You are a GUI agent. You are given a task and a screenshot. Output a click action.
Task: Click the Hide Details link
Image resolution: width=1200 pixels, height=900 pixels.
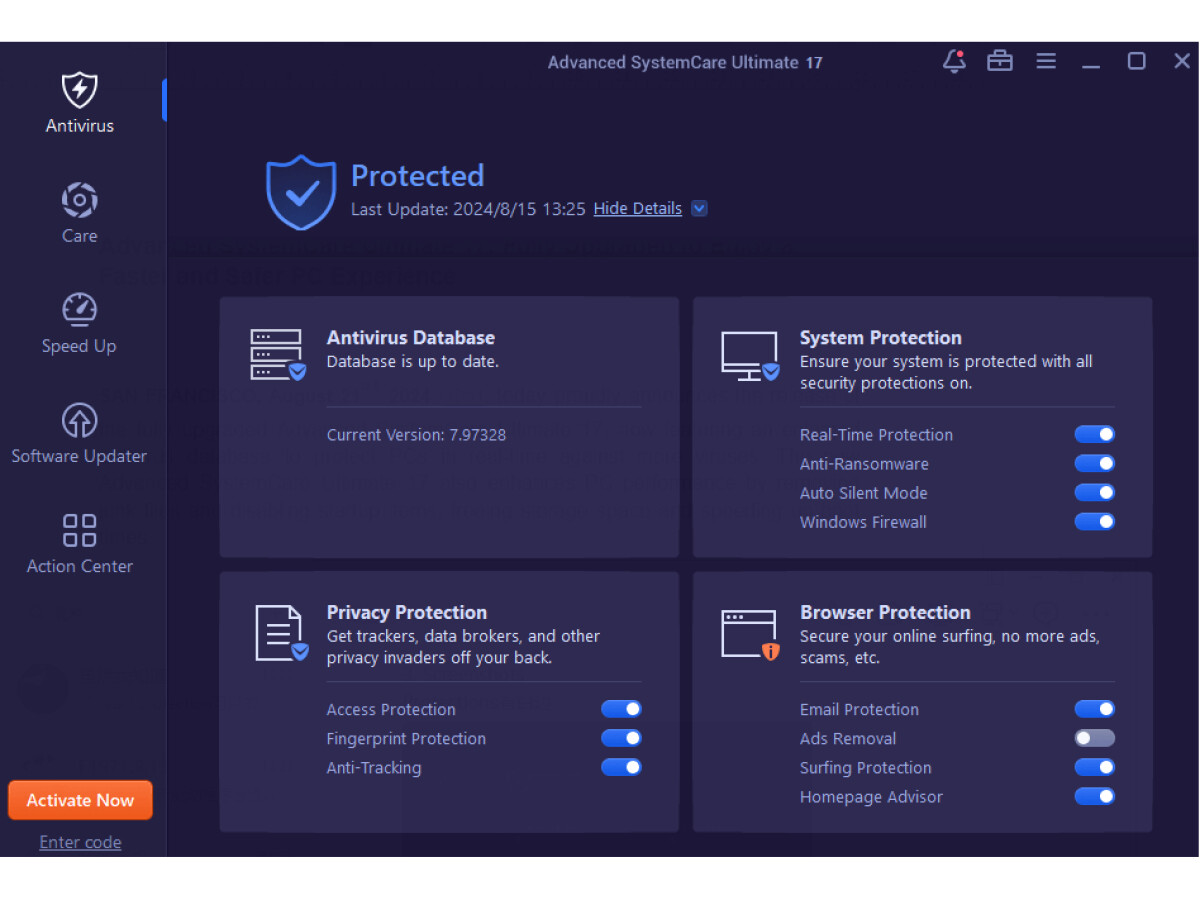click(637, 208)
